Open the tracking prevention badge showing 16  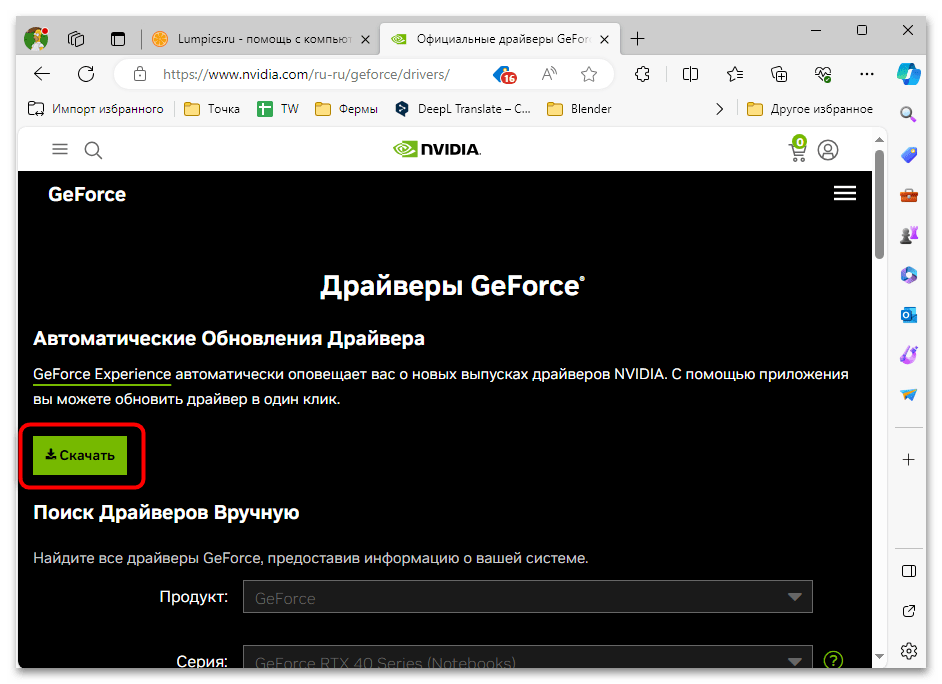pyautogui.click(x=505, y=74)
